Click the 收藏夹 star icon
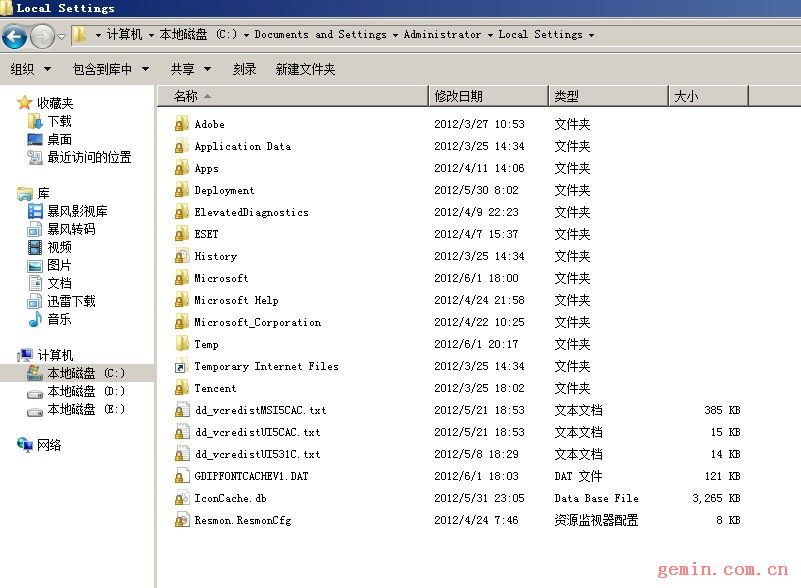This screenshot has width=801, height=588. 25,103
